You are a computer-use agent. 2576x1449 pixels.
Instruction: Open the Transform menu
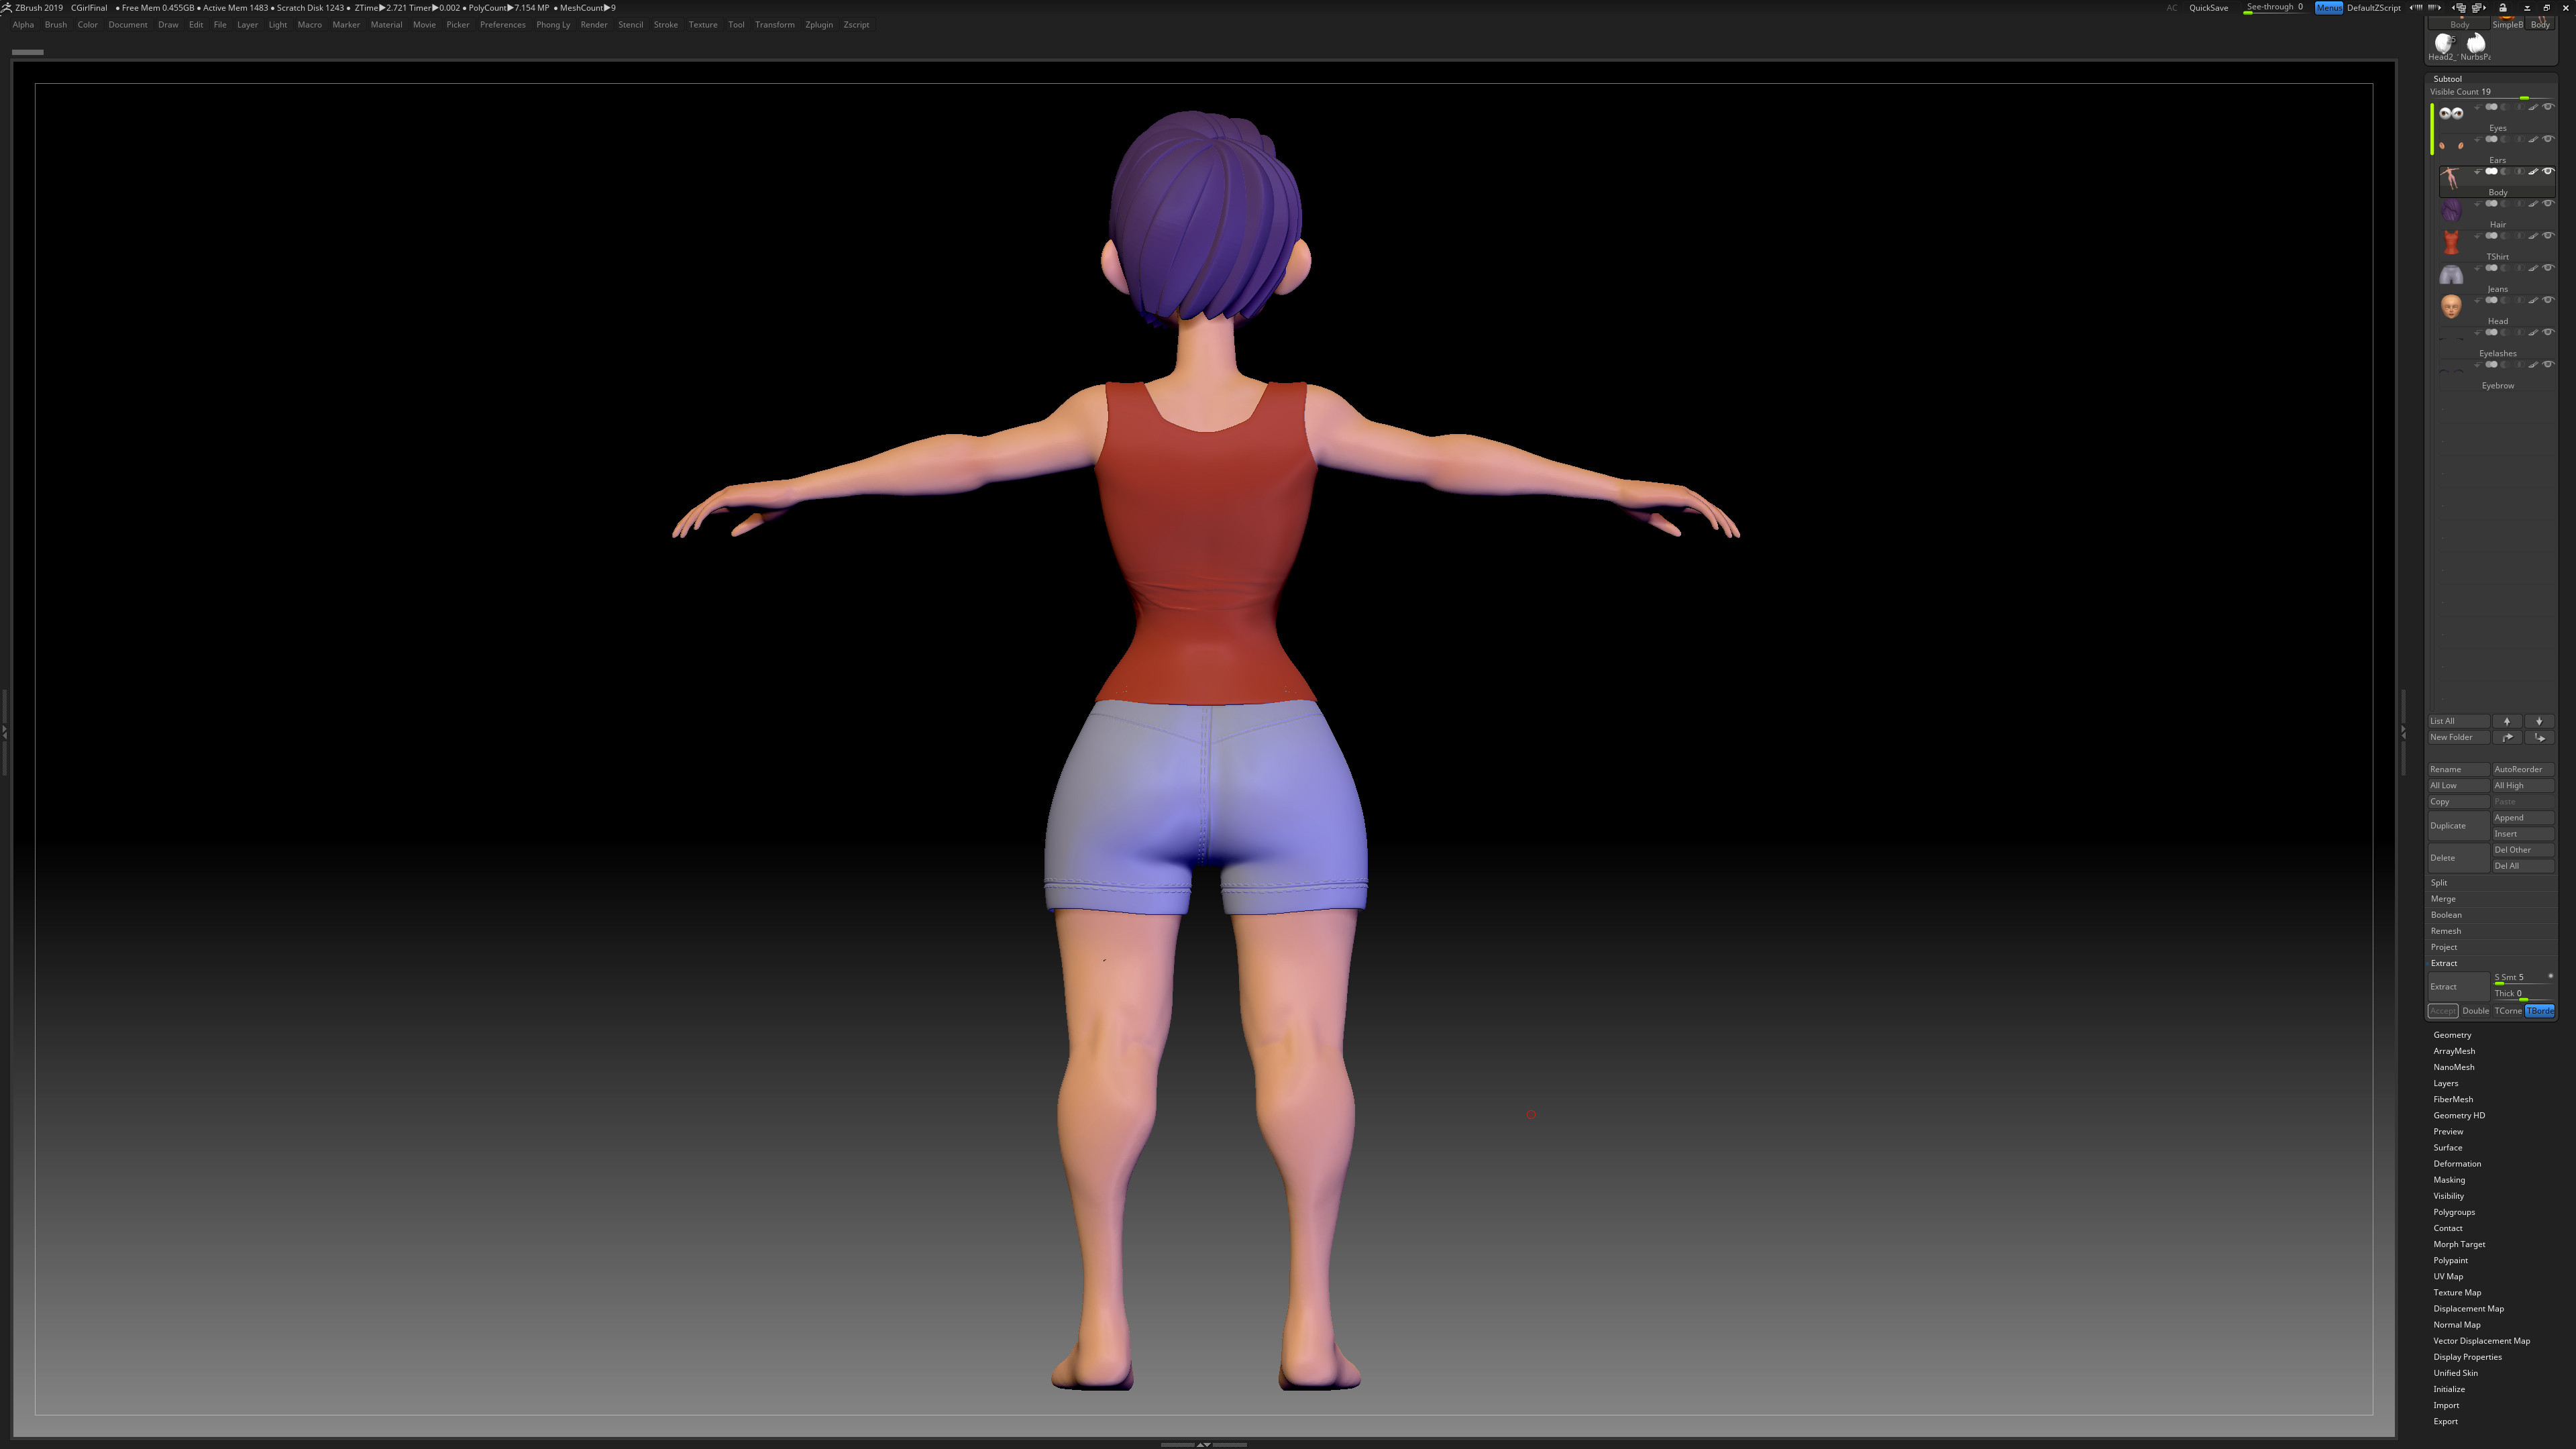775,25
